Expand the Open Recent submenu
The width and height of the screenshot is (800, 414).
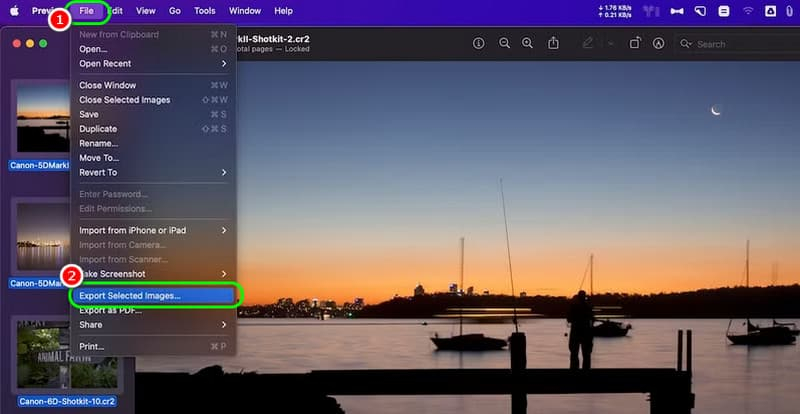(153, 64)
